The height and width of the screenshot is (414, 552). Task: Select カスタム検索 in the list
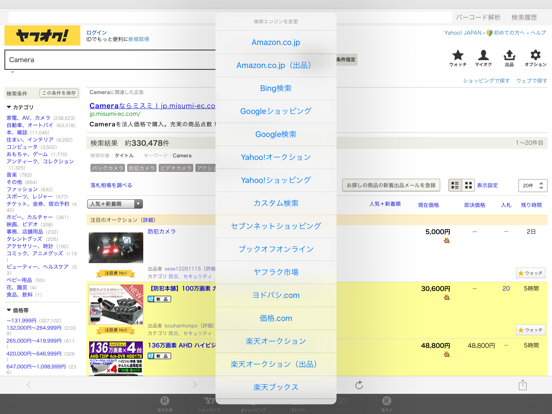pyautogui.click(x=276, y=203)
